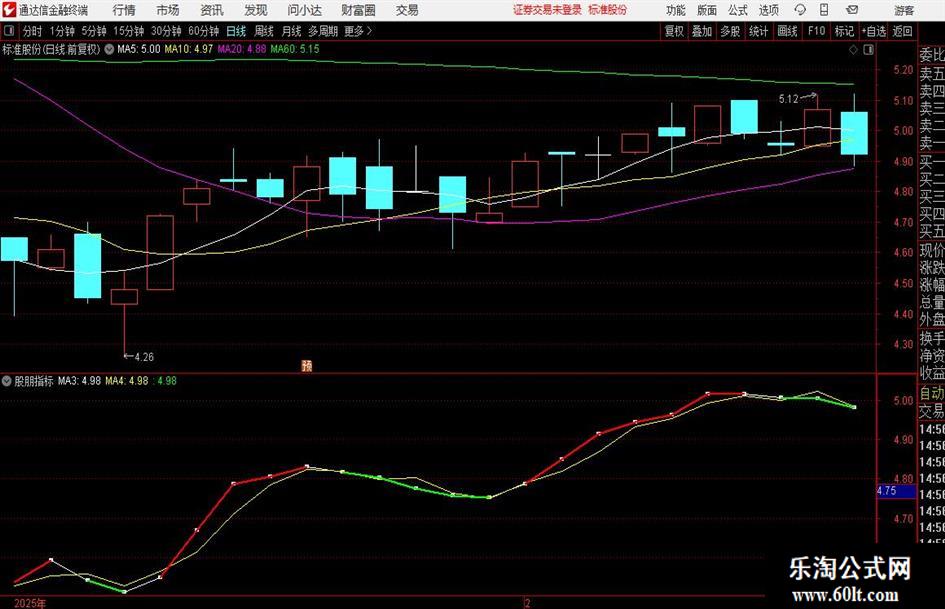Click the 4.26 low price annotation
This screenshot has height=609, width=945.
point(144,357)
